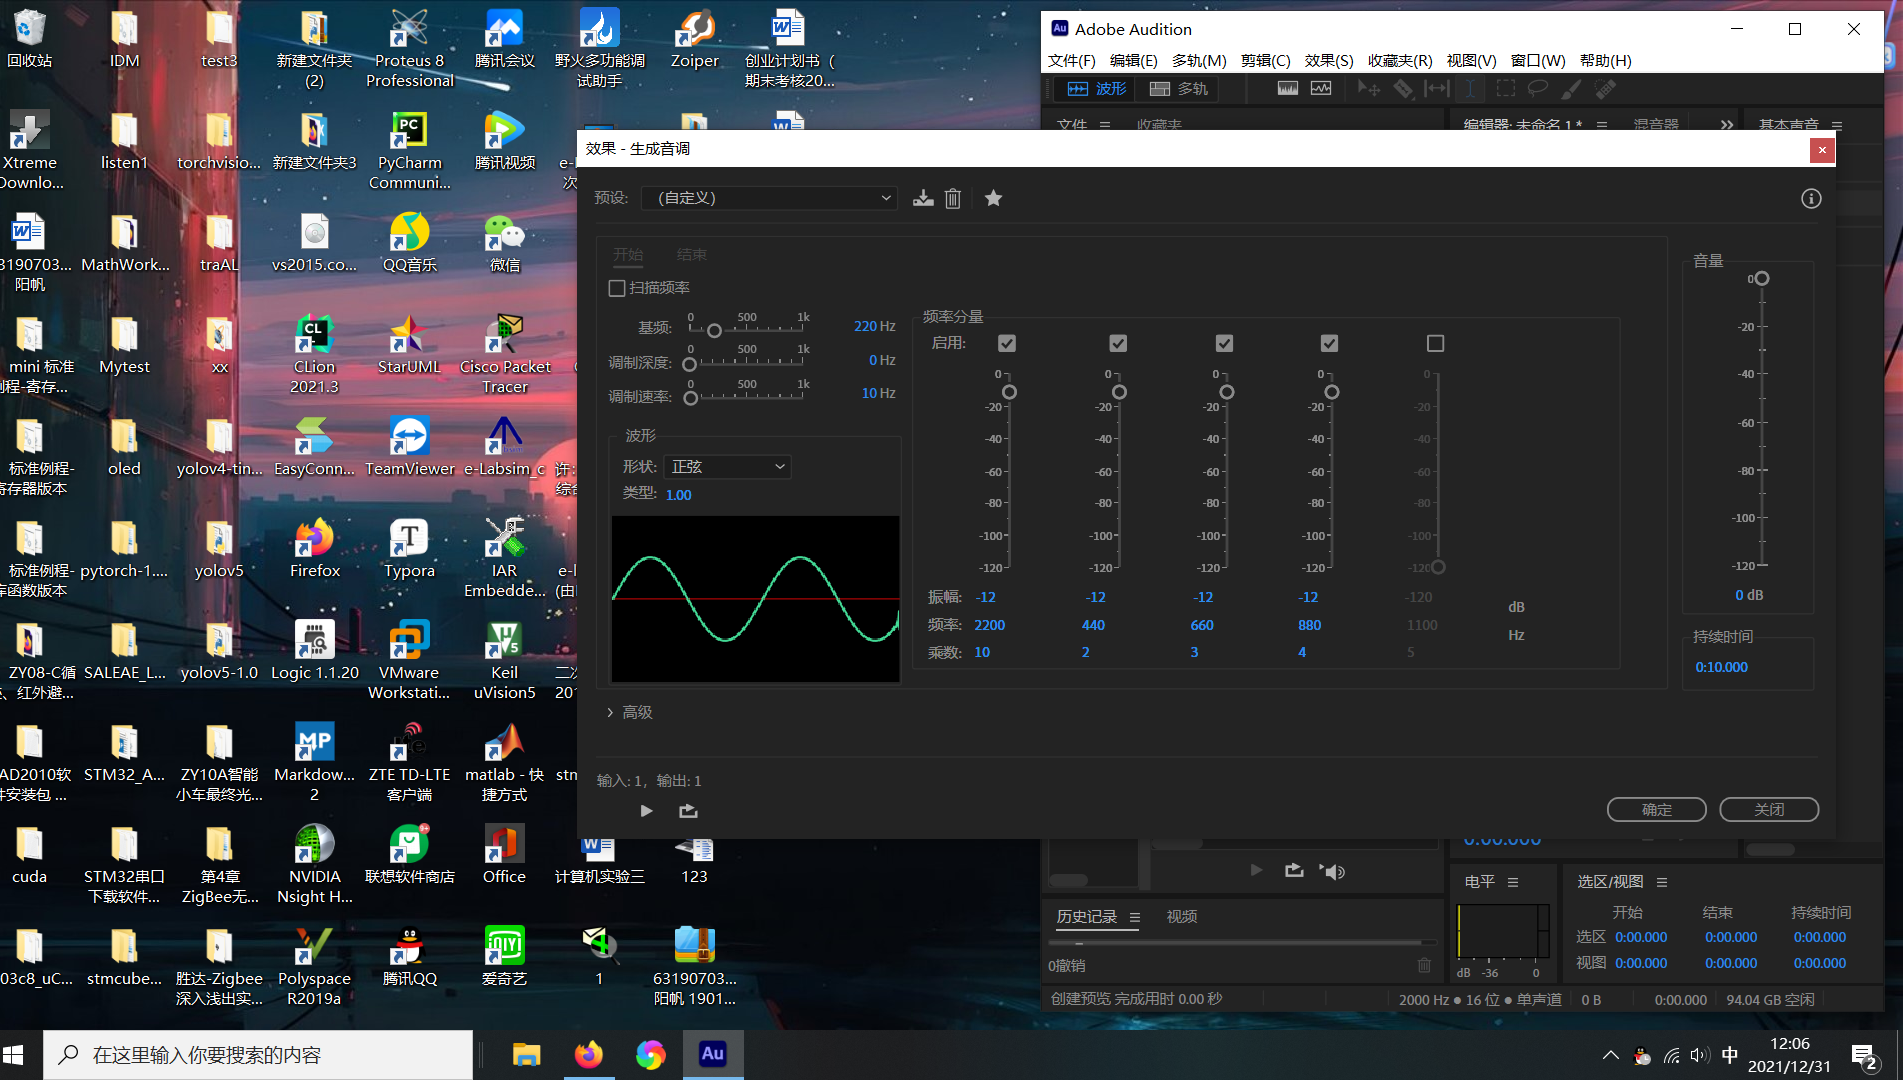Click the duration value 0:10.000
The height and width of the screenshot is (1080, 1903).
coord(1721,667)
